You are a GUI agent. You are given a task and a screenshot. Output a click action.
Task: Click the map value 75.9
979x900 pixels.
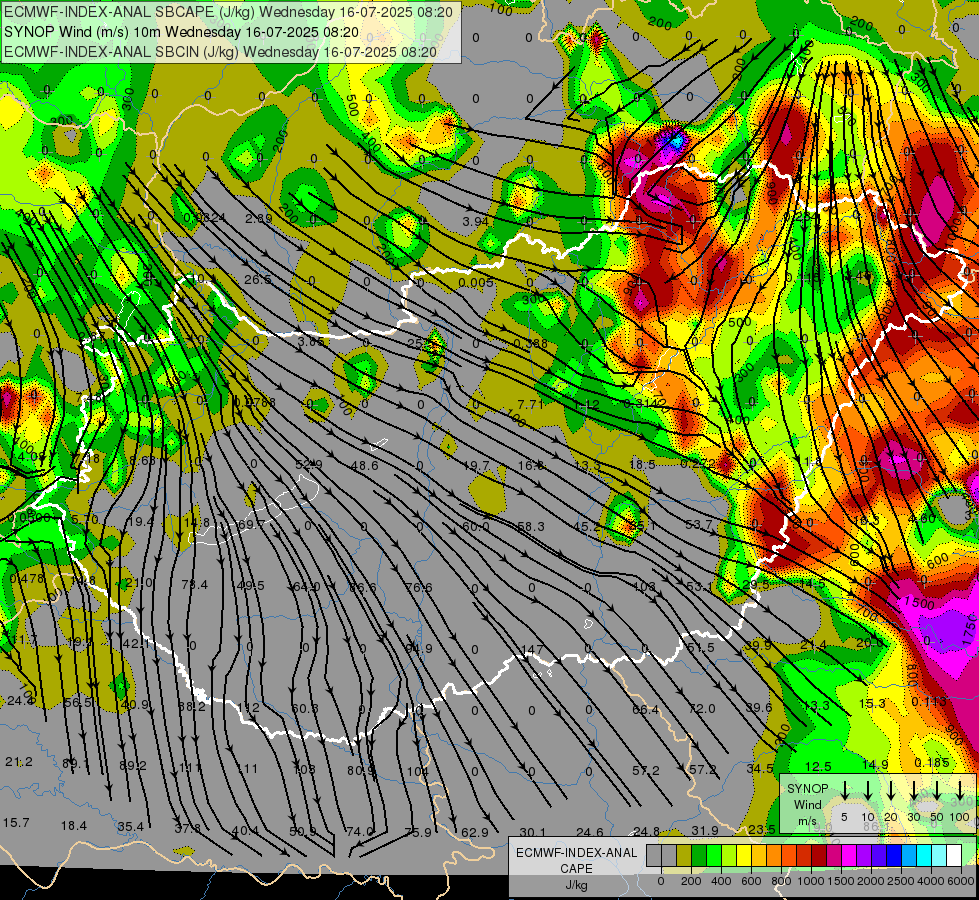pyautogui.click(x=418, y=832)
